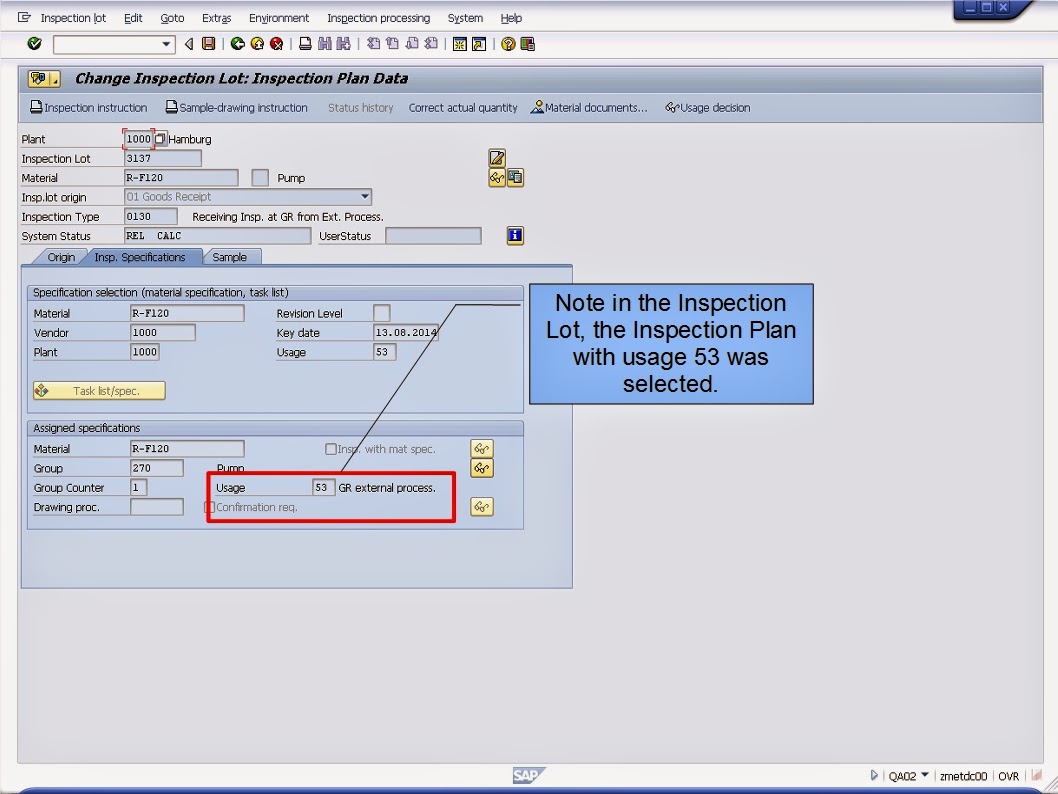This screenshot has height=794, width=1058.
Task: Click the blue information icon beside User Status
Action: pyautogui.click(x=513, y=235)
